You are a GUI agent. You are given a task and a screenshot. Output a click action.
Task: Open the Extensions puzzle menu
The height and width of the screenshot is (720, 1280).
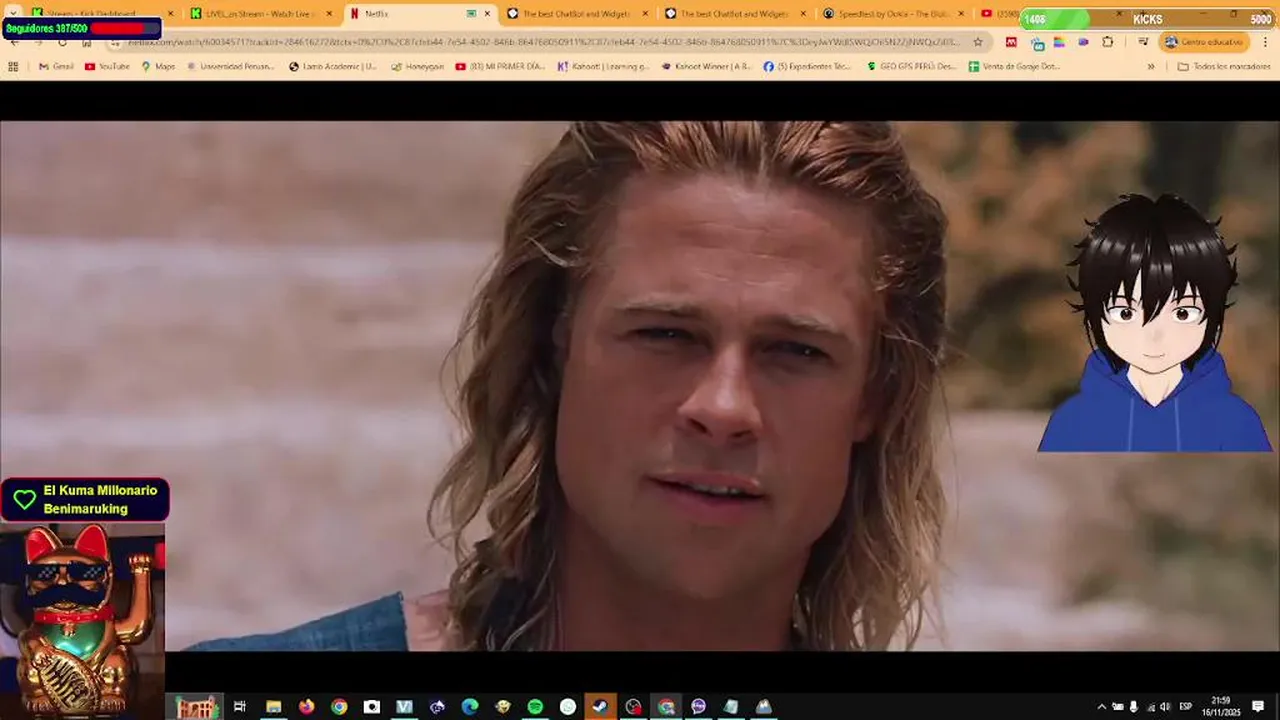pos(1107,42)
